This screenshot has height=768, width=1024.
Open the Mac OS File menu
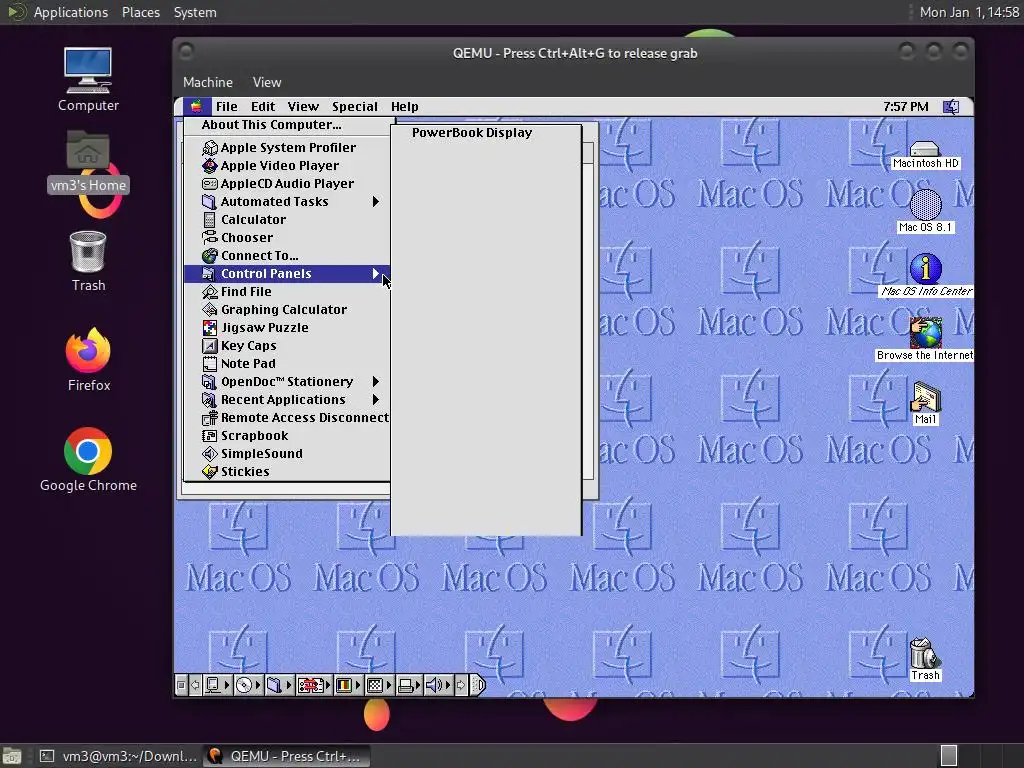pos(227,106)
